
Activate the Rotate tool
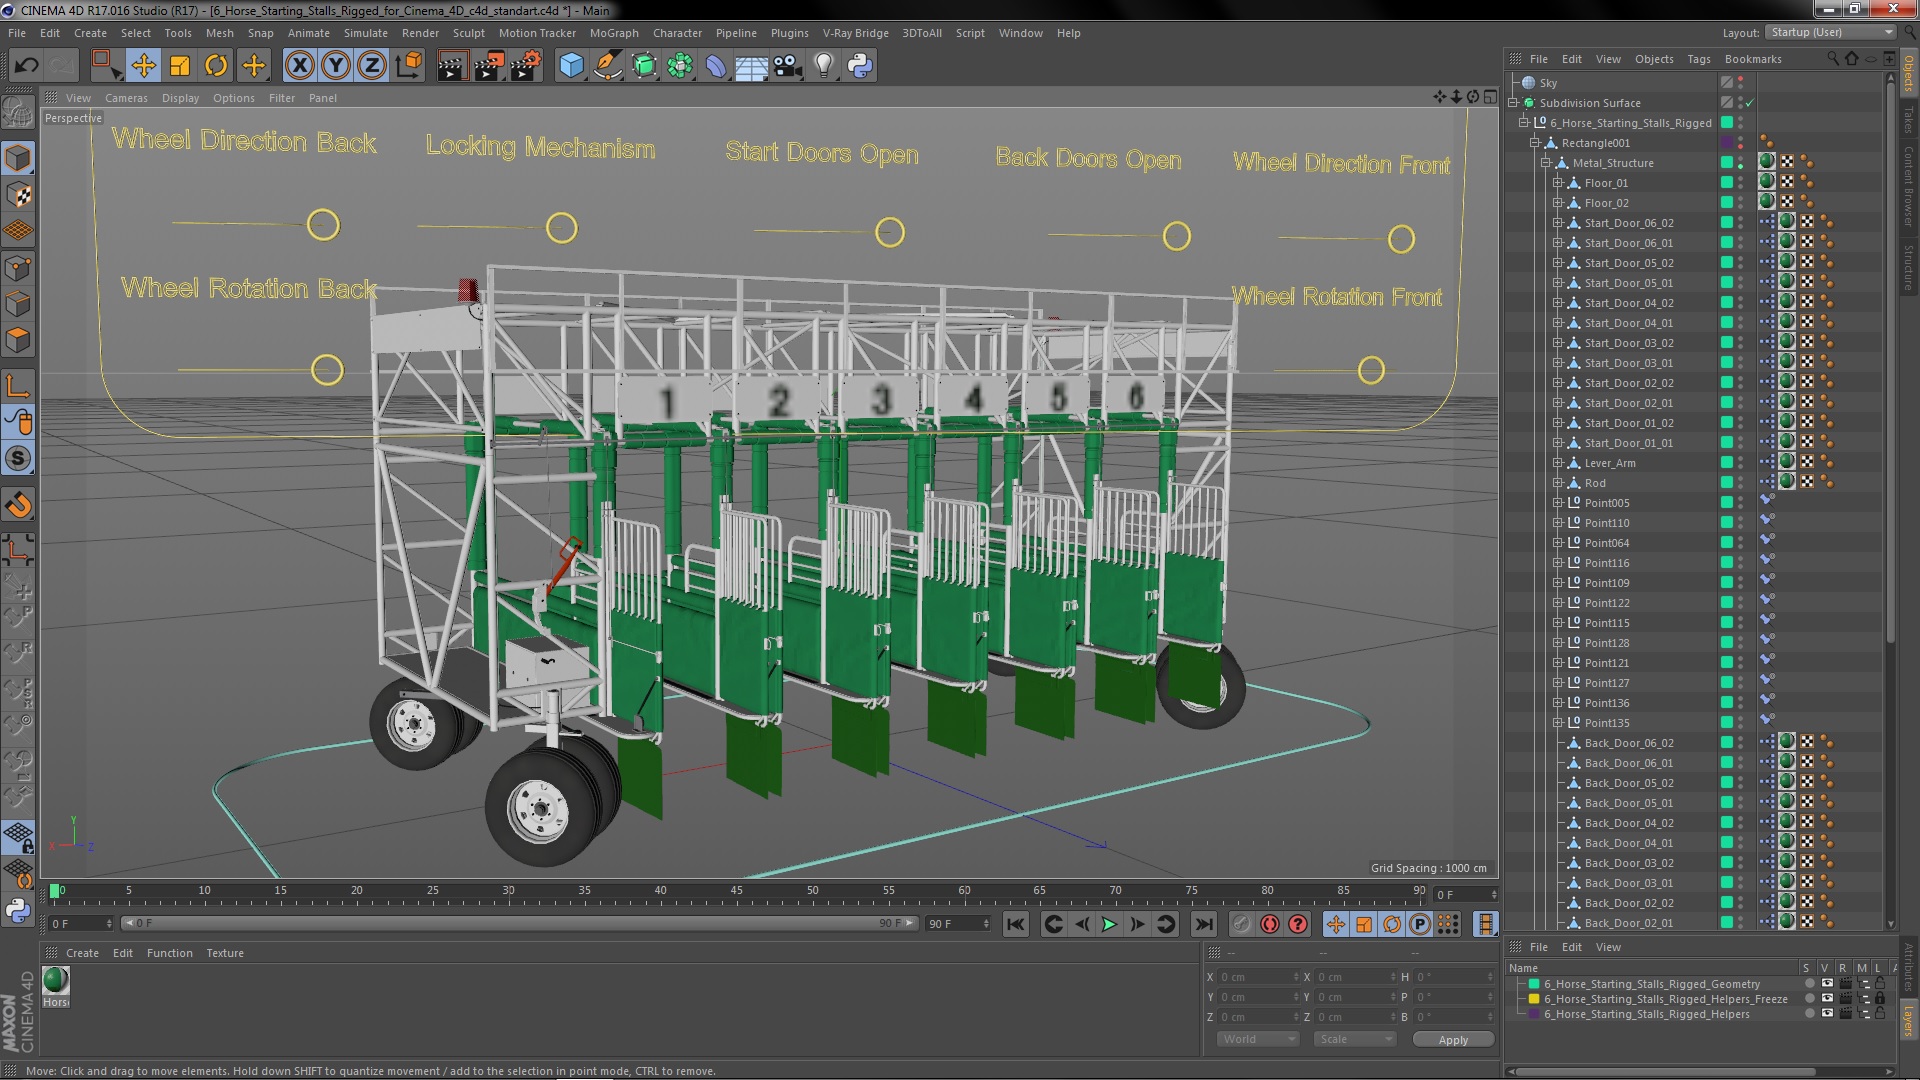coord(216,66)
